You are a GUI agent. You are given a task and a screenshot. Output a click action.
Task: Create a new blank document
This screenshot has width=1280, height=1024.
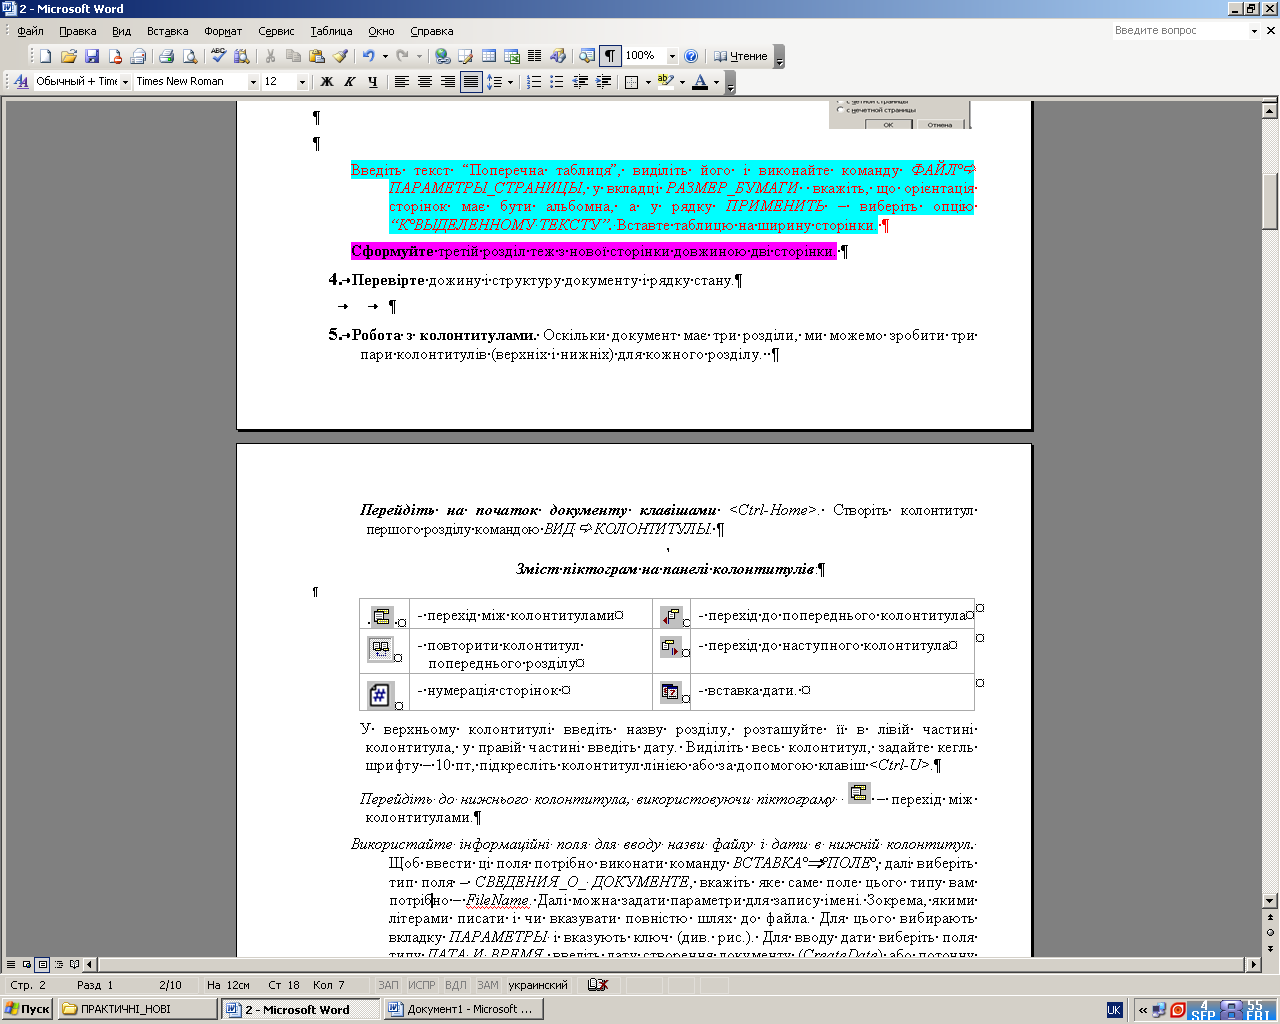(45, 56)
